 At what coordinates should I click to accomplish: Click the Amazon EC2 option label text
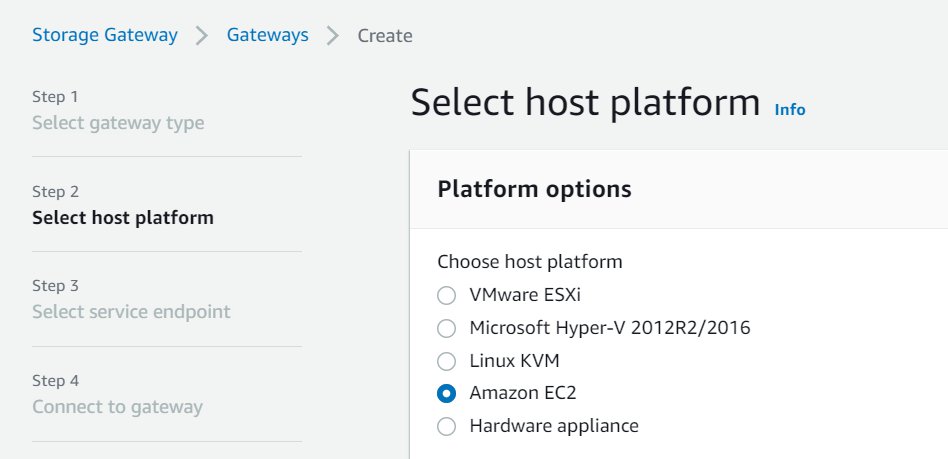coord(522,393)
